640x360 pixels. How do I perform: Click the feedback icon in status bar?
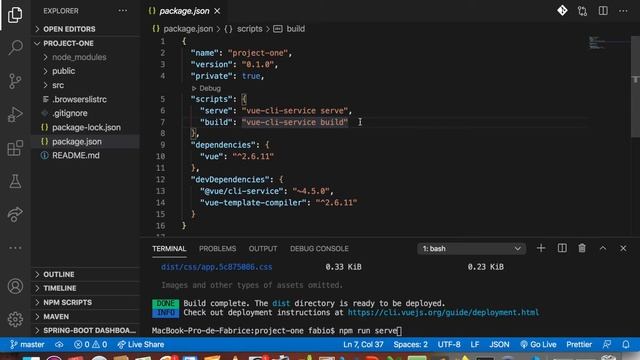[607, 344]
